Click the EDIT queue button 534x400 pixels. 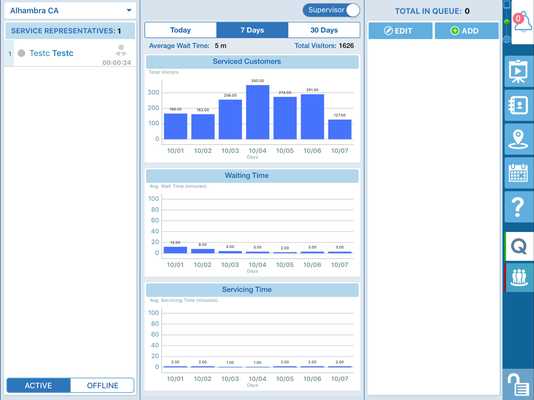coord(400,31)
